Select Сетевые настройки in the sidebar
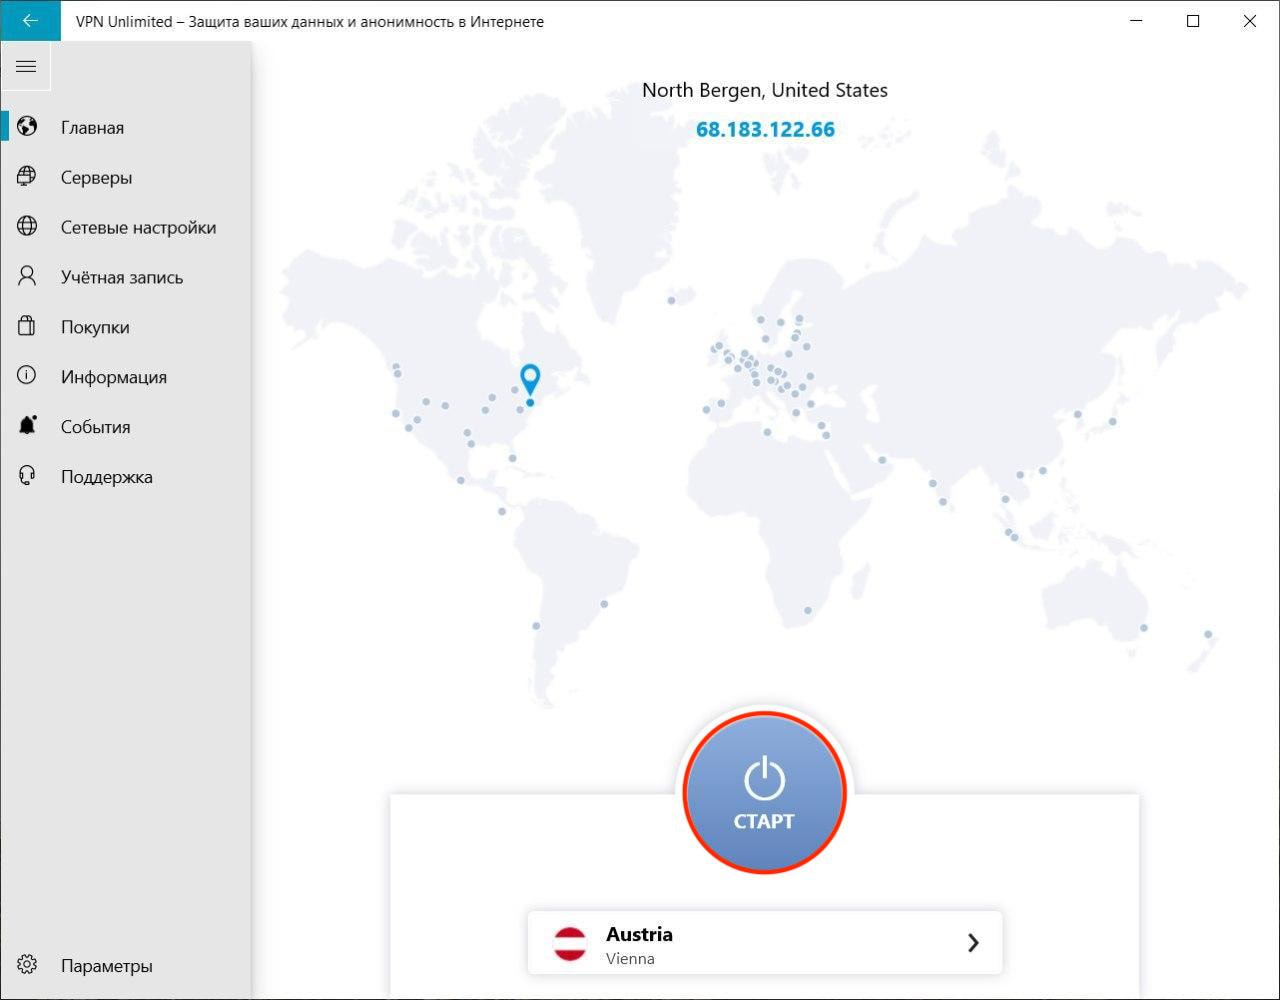 (138, 228)
